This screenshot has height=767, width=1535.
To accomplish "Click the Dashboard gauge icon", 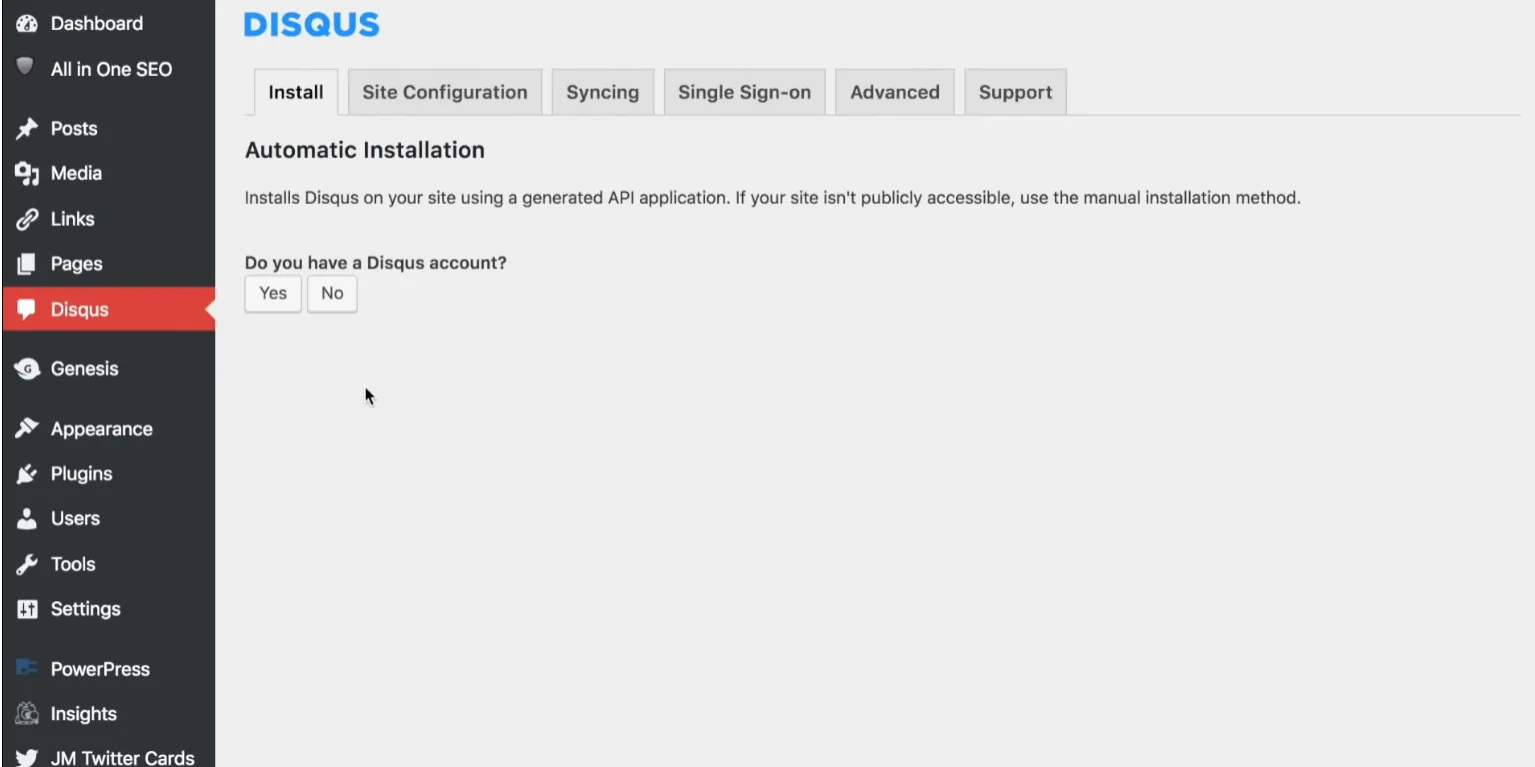I will click(27, 23).
